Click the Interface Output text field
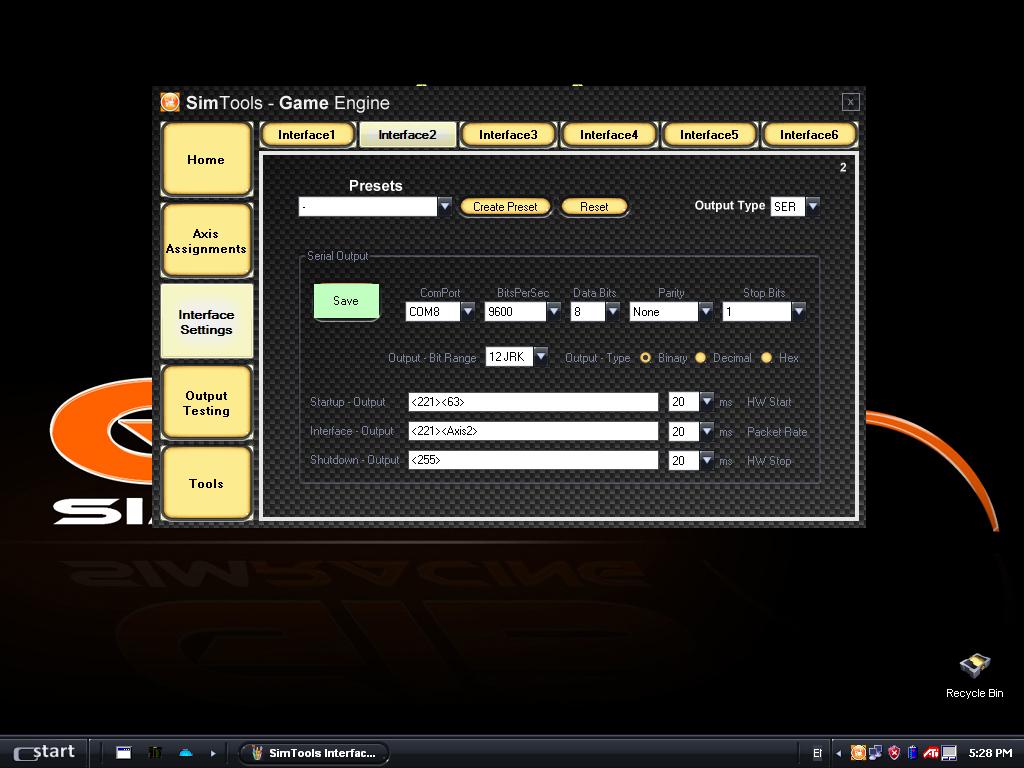The width and height of the screenshot is (1024, 768). click(x=533, y=431)
